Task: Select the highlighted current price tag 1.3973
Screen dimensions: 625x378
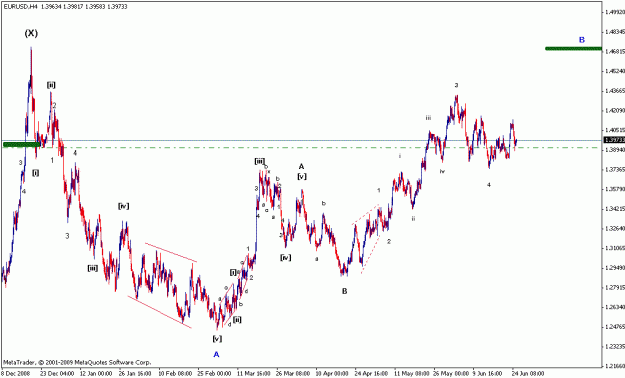Action: click(x=614, y=140)
